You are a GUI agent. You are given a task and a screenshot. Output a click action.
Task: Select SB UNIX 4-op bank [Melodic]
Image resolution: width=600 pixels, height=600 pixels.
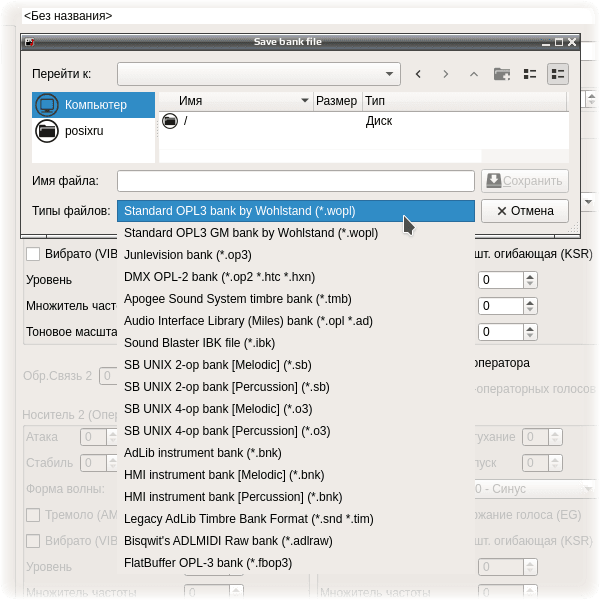296,409
